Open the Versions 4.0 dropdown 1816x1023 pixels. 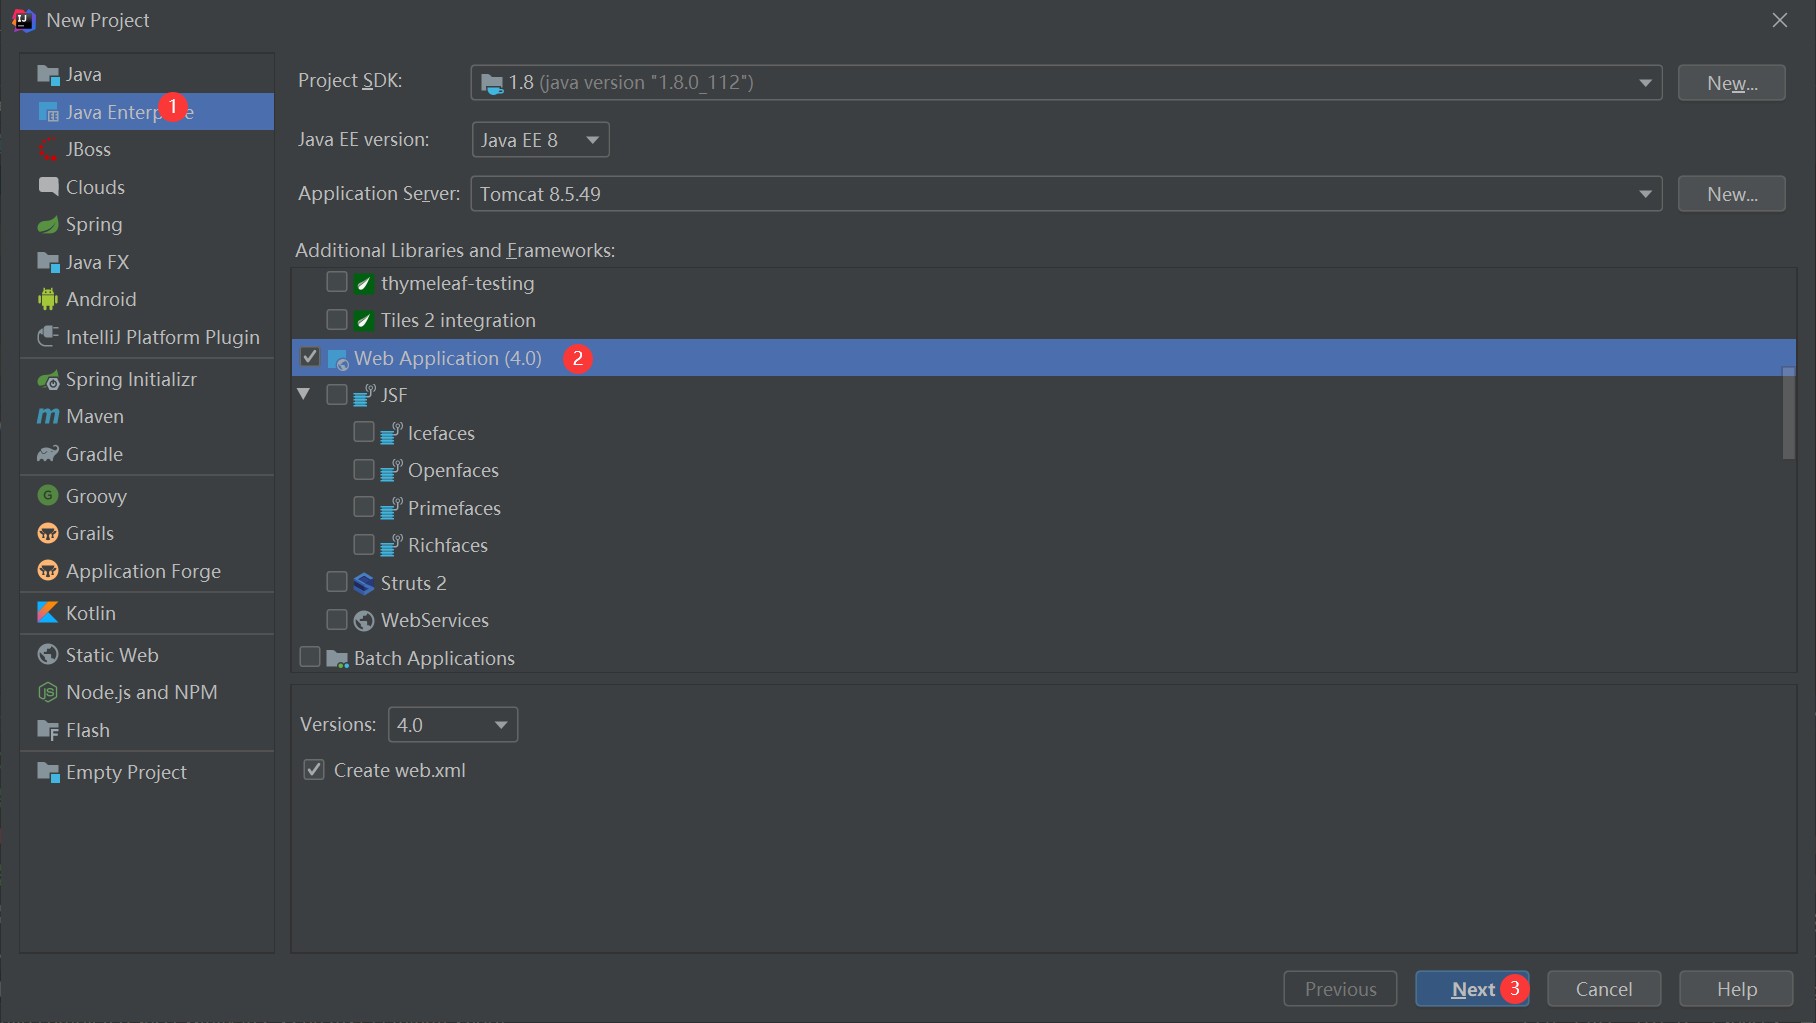[453, 725]
